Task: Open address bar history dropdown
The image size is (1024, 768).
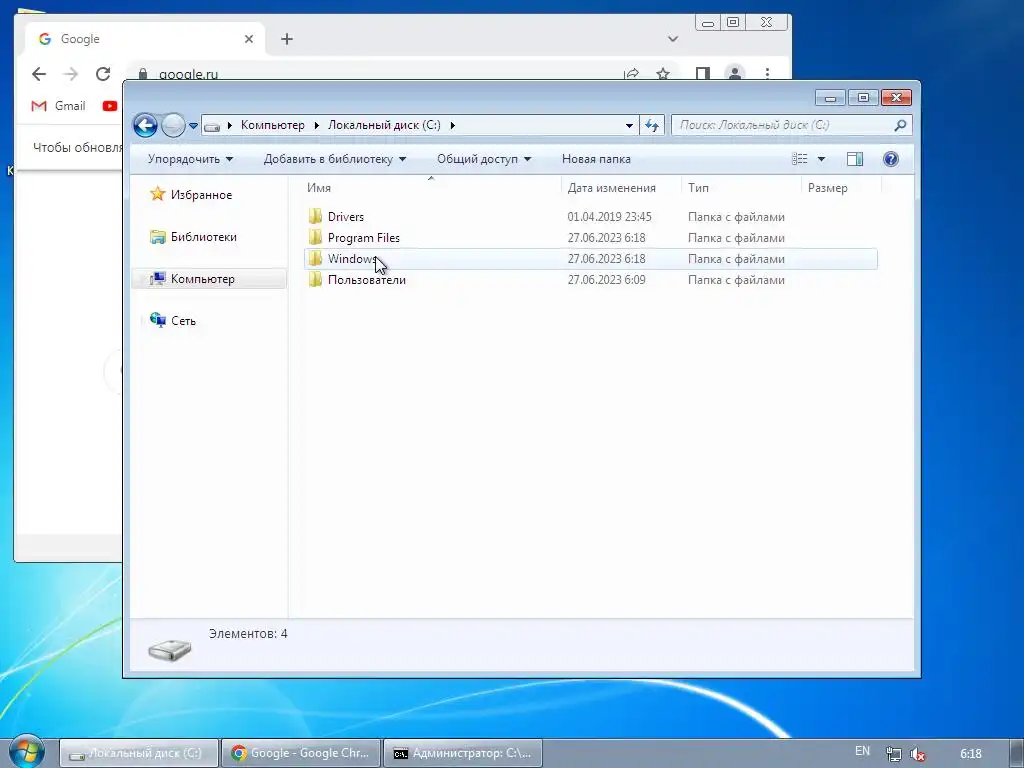Action: (629, 125)
